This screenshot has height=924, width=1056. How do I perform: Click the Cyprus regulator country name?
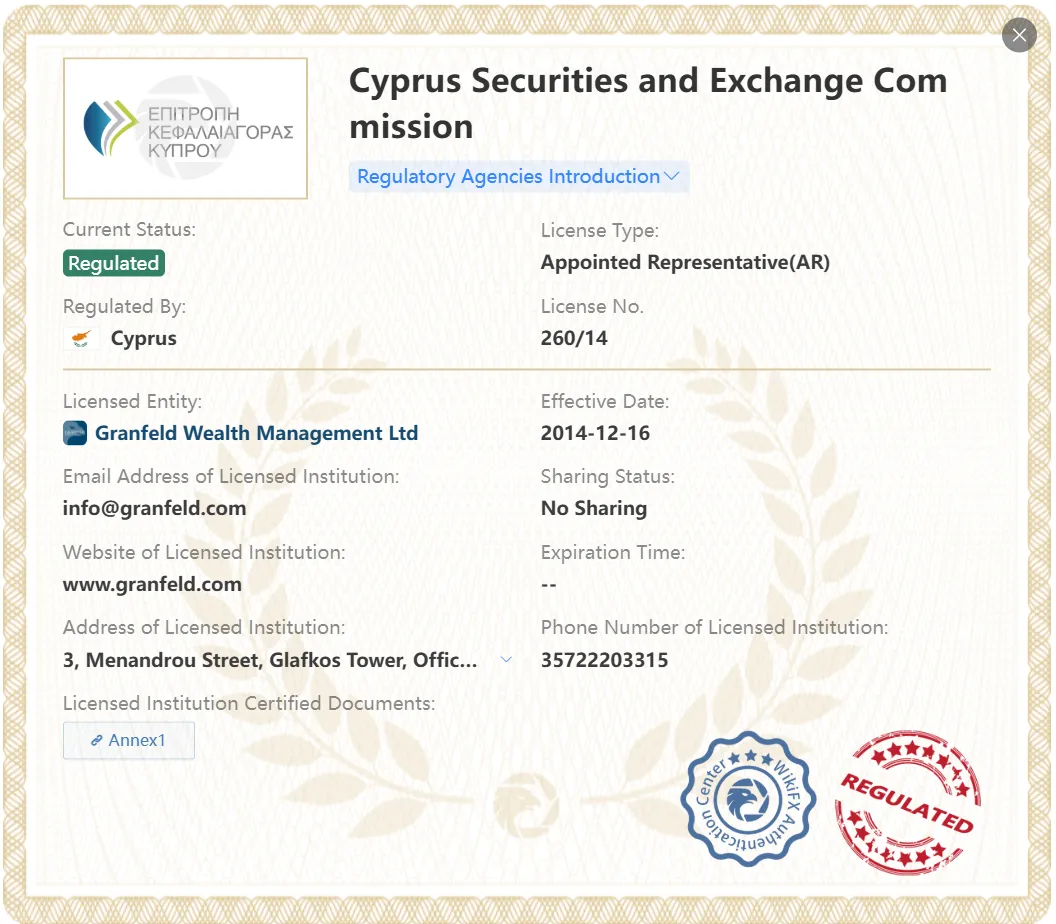pos(143,338)
